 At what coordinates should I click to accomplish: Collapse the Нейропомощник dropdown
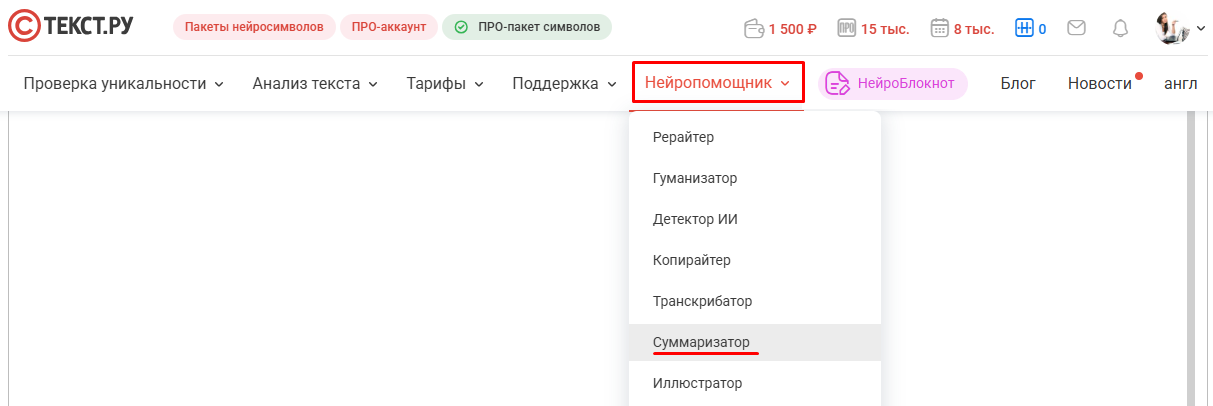coord(718,83)
